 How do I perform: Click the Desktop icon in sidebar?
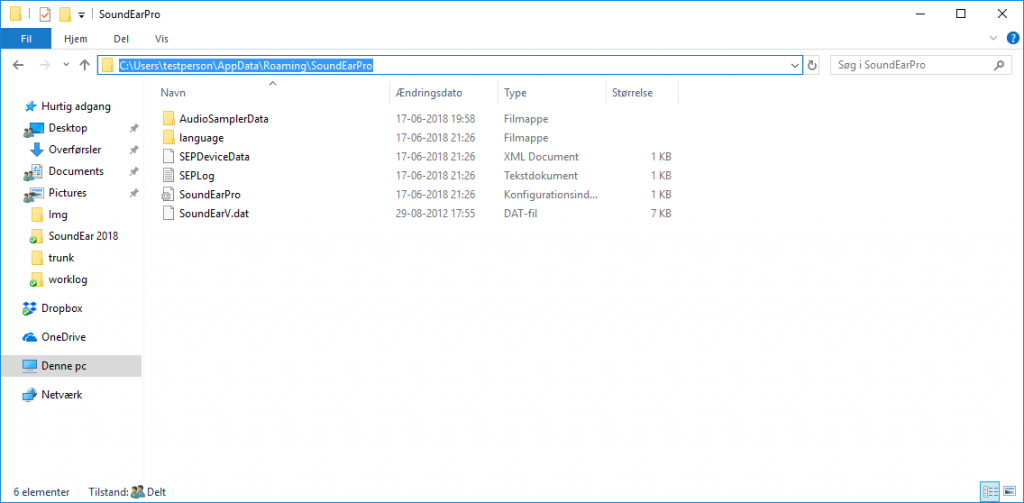coord(32,129)
